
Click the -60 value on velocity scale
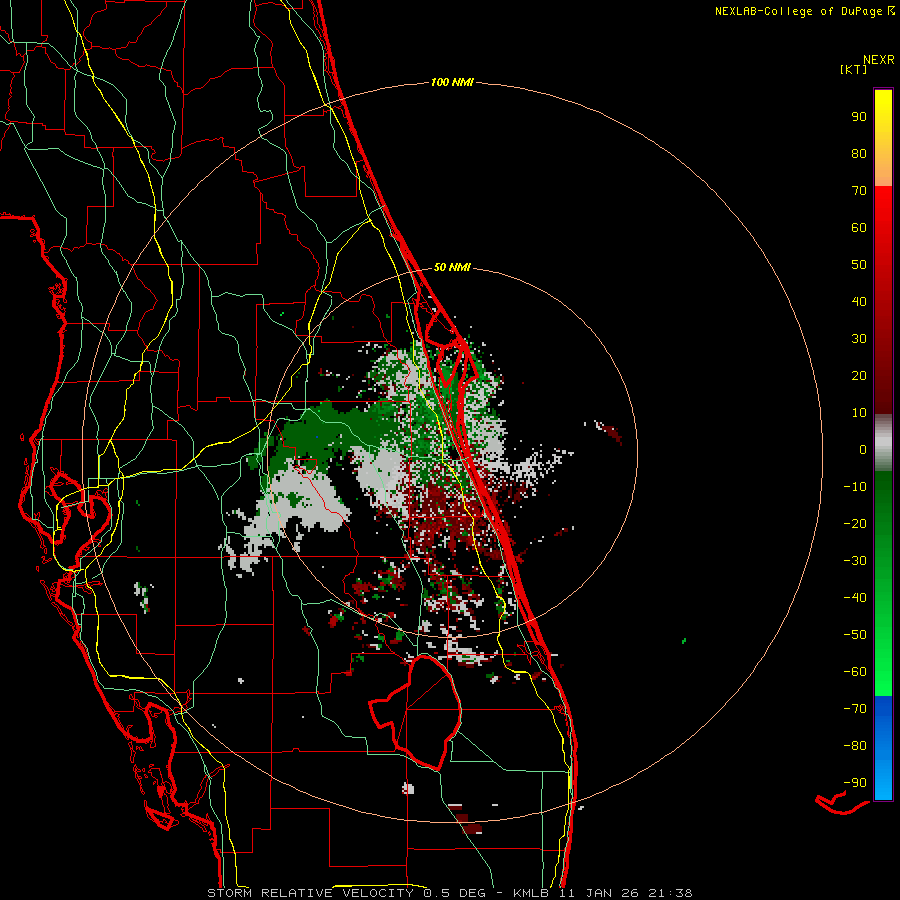pos(855,672)
